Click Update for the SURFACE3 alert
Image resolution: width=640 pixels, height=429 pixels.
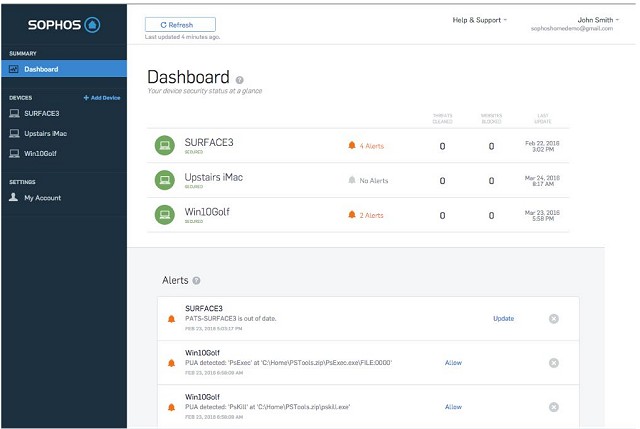503,319
